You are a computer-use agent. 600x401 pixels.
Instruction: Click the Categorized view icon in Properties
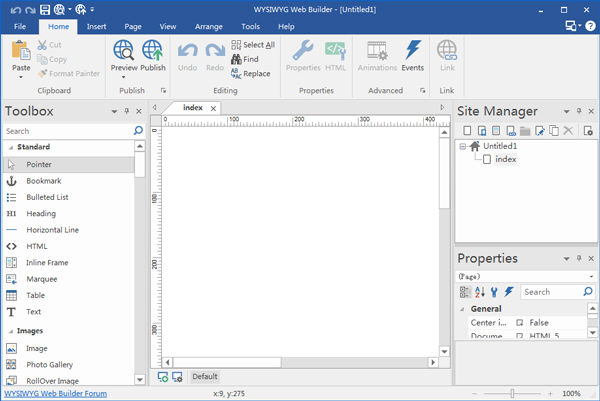point(465,292)
